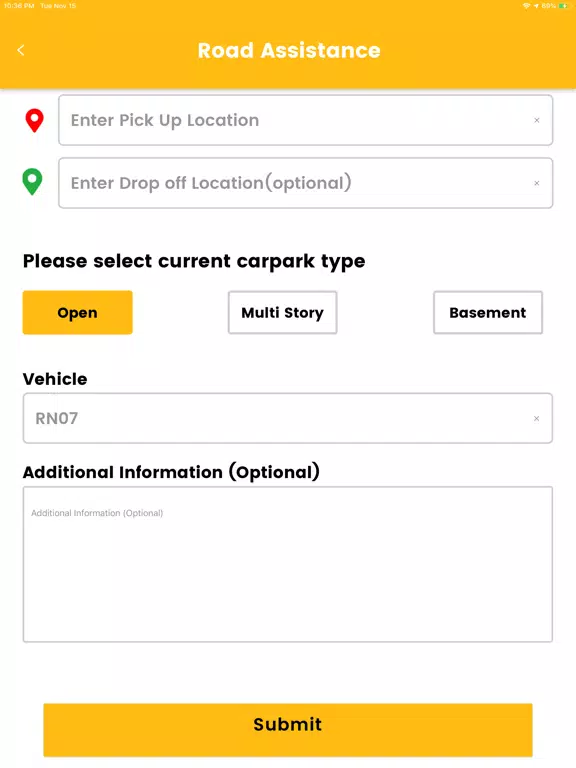Clear the Drop off Location field

click(537, 183)
